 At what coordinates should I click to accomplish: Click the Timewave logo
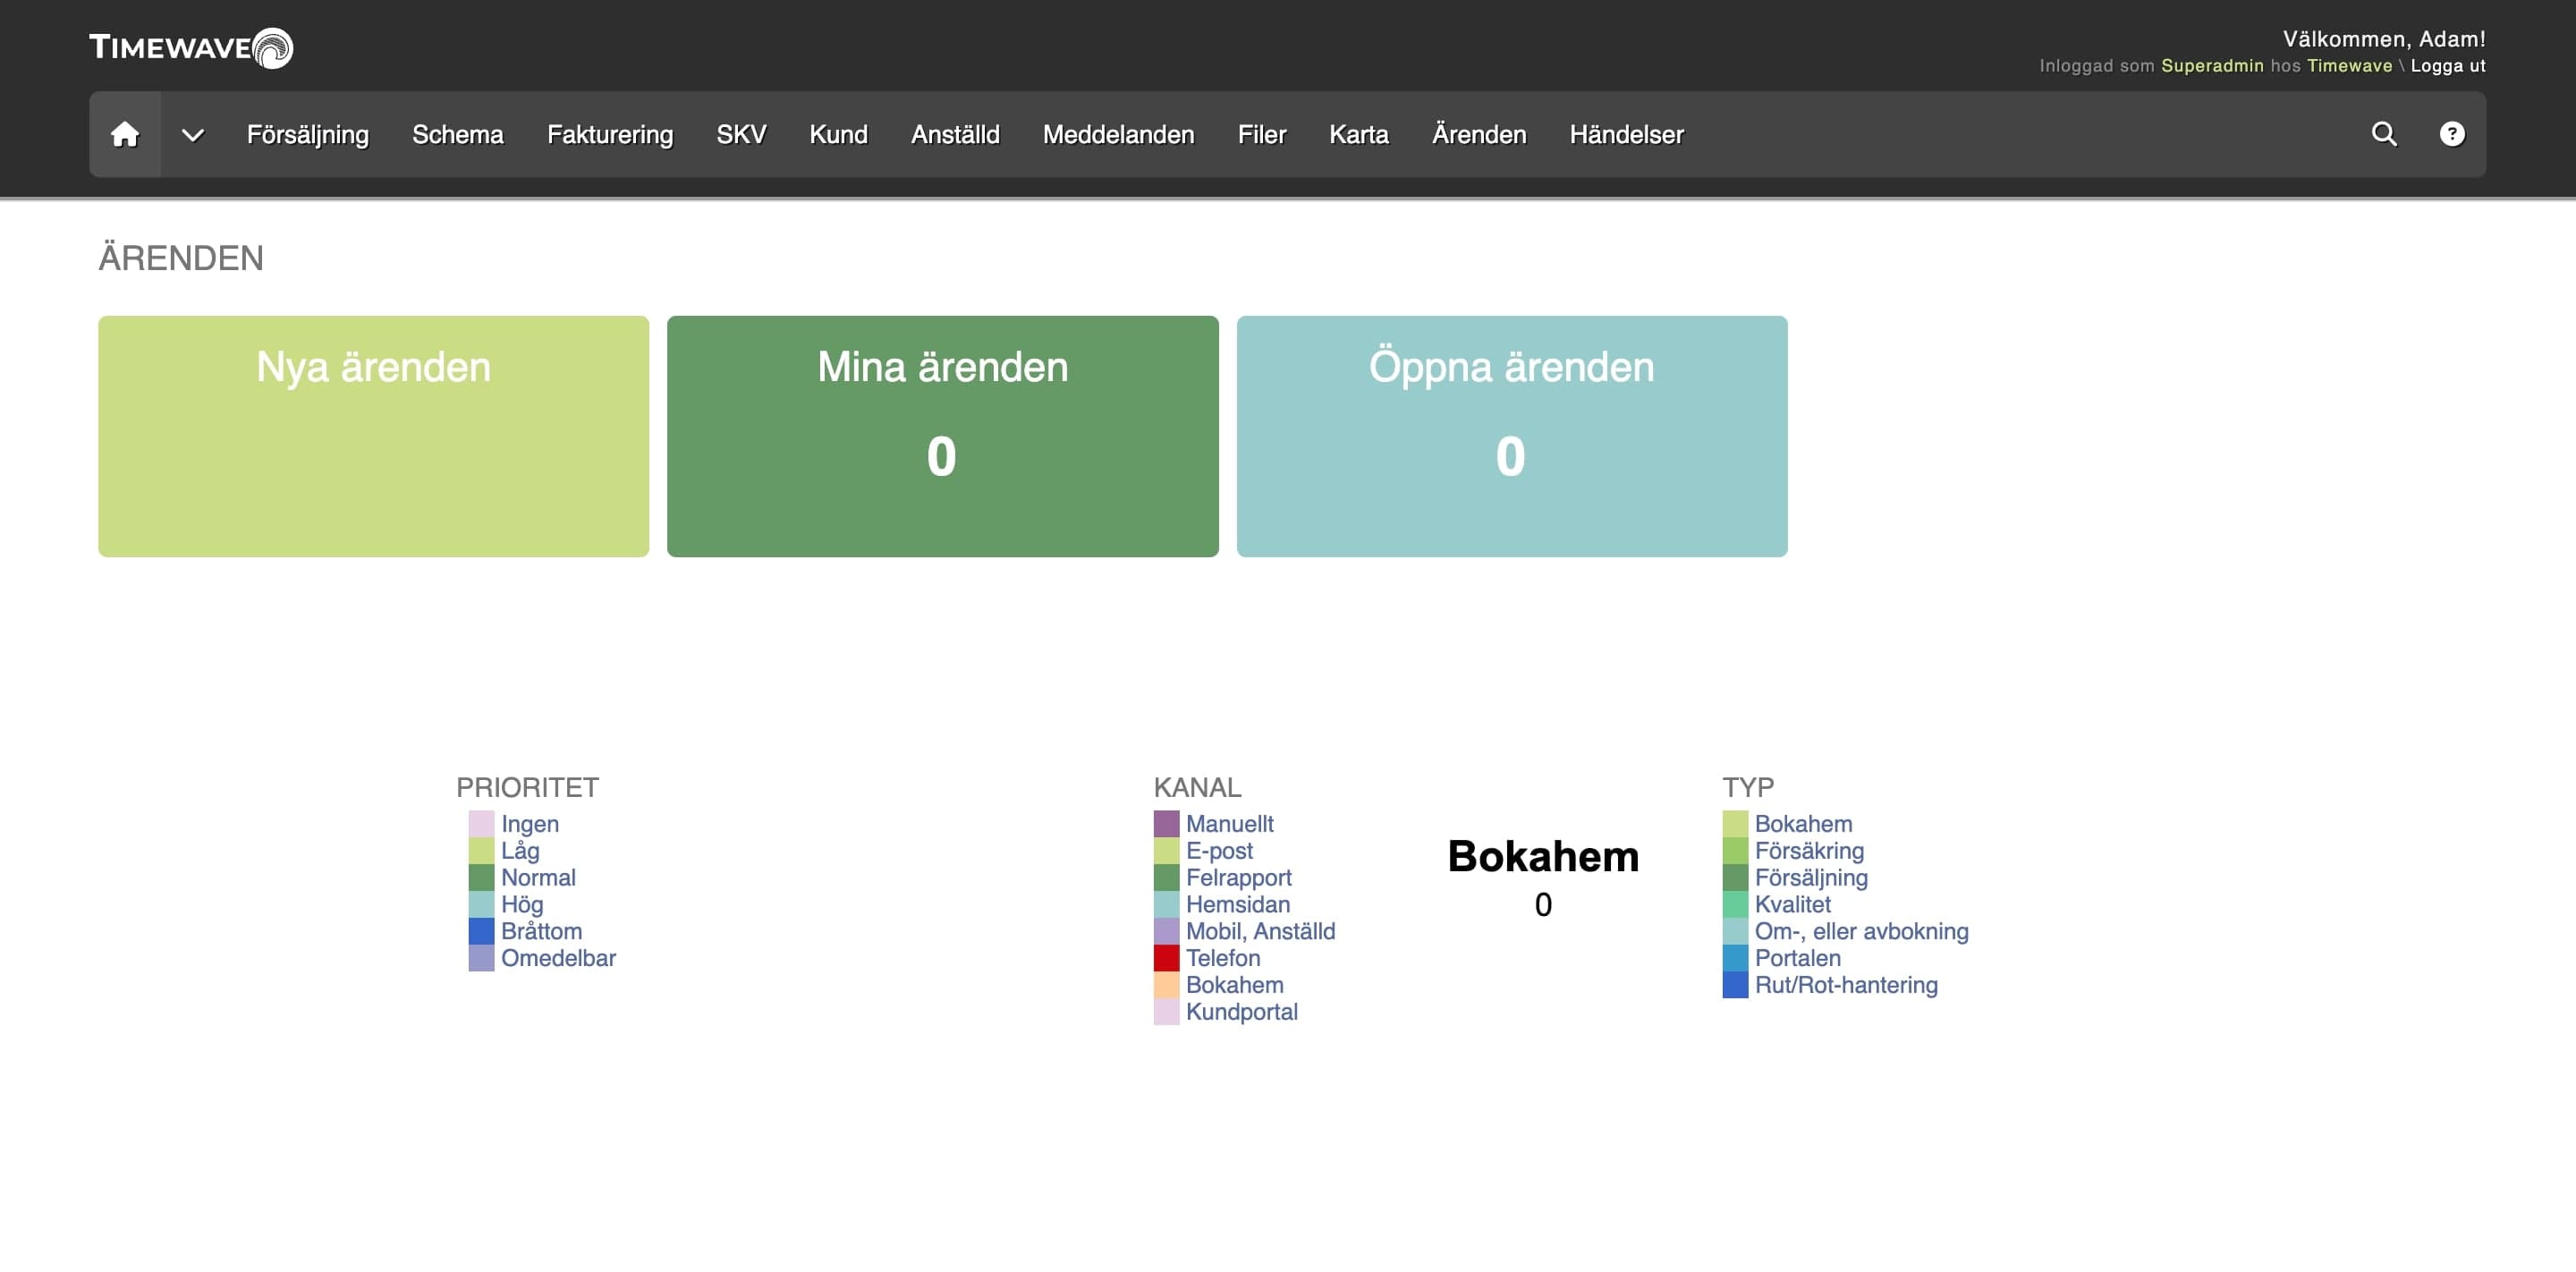tap(191, 47)
